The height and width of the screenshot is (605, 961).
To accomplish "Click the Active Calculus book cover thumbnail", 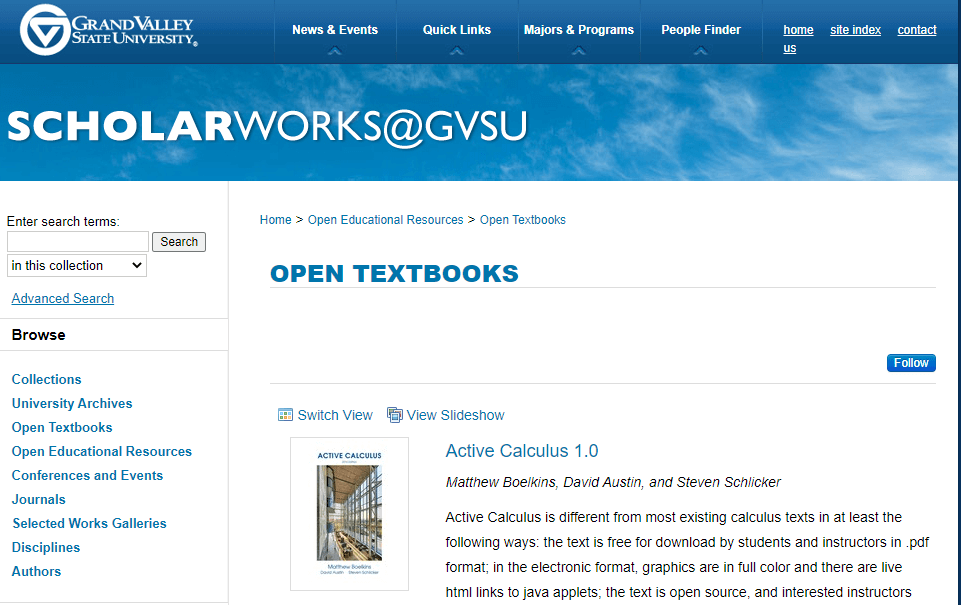I will pos(349,513).
